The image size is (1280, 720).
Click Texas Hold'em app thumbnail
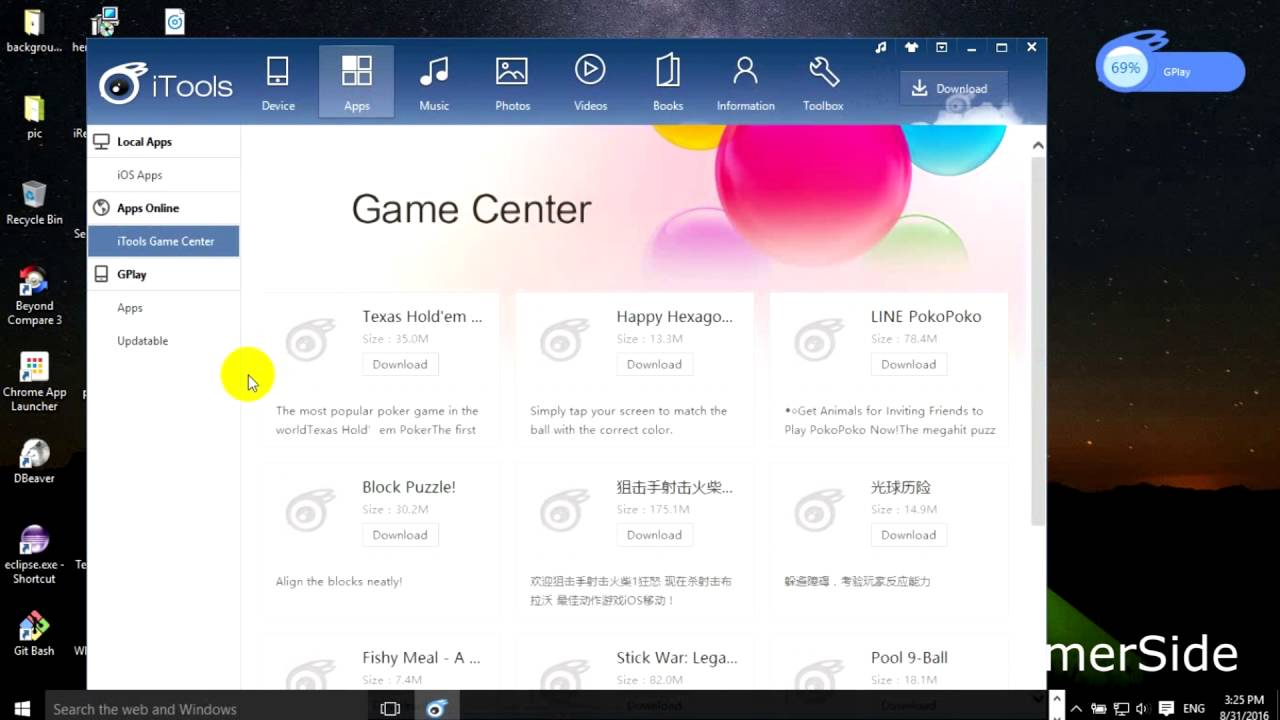click(x=311, y=342)
